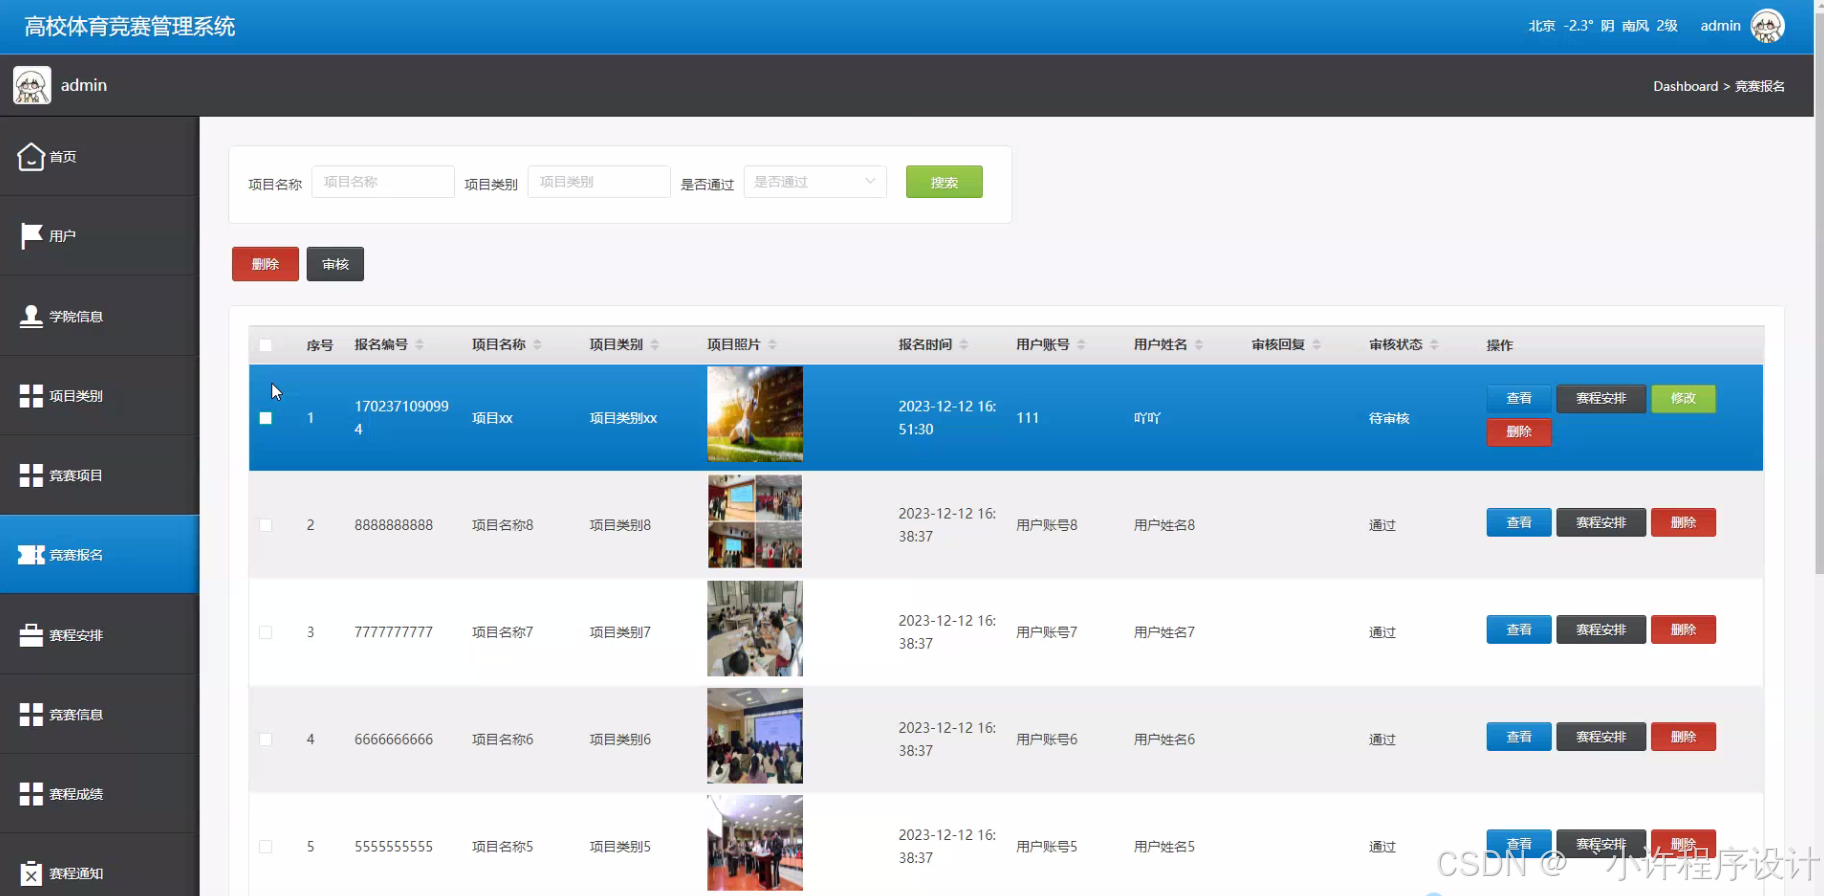
Task: Sort by 报名编号 column arrows
Action: [x=420, y=344]
